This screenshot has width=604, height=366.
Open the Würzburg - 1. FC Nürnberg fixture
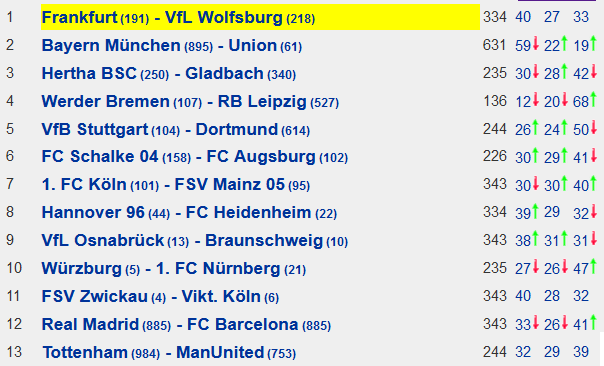[174, 269]
